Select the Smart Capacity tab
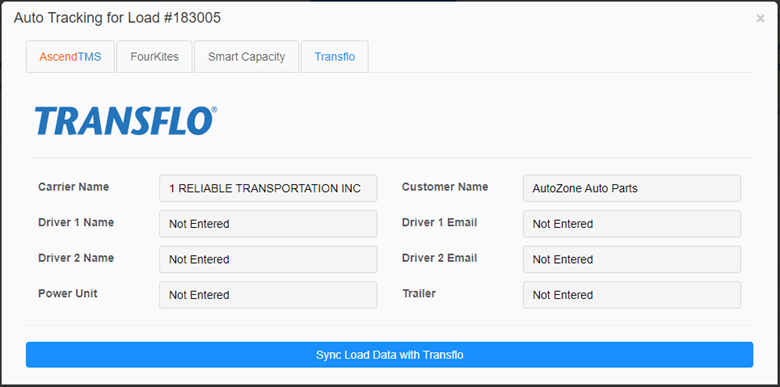The image size is (780, 387). (246, 57)
